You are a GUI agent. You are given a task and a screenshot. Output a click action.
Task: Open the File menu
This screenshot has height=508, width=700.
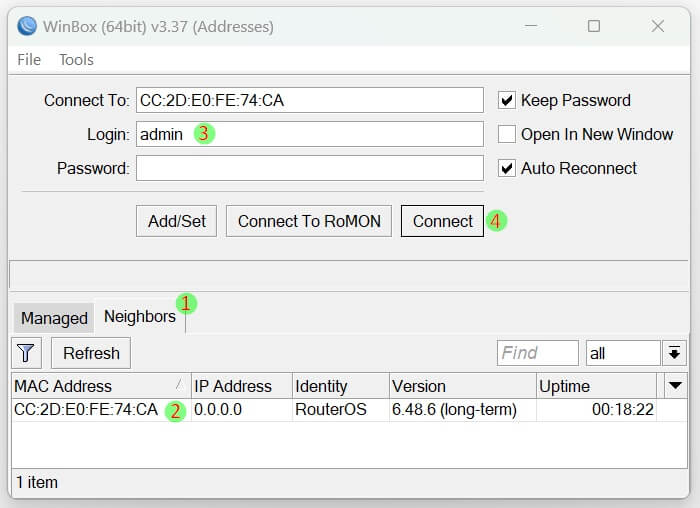[x=29, y=60]
